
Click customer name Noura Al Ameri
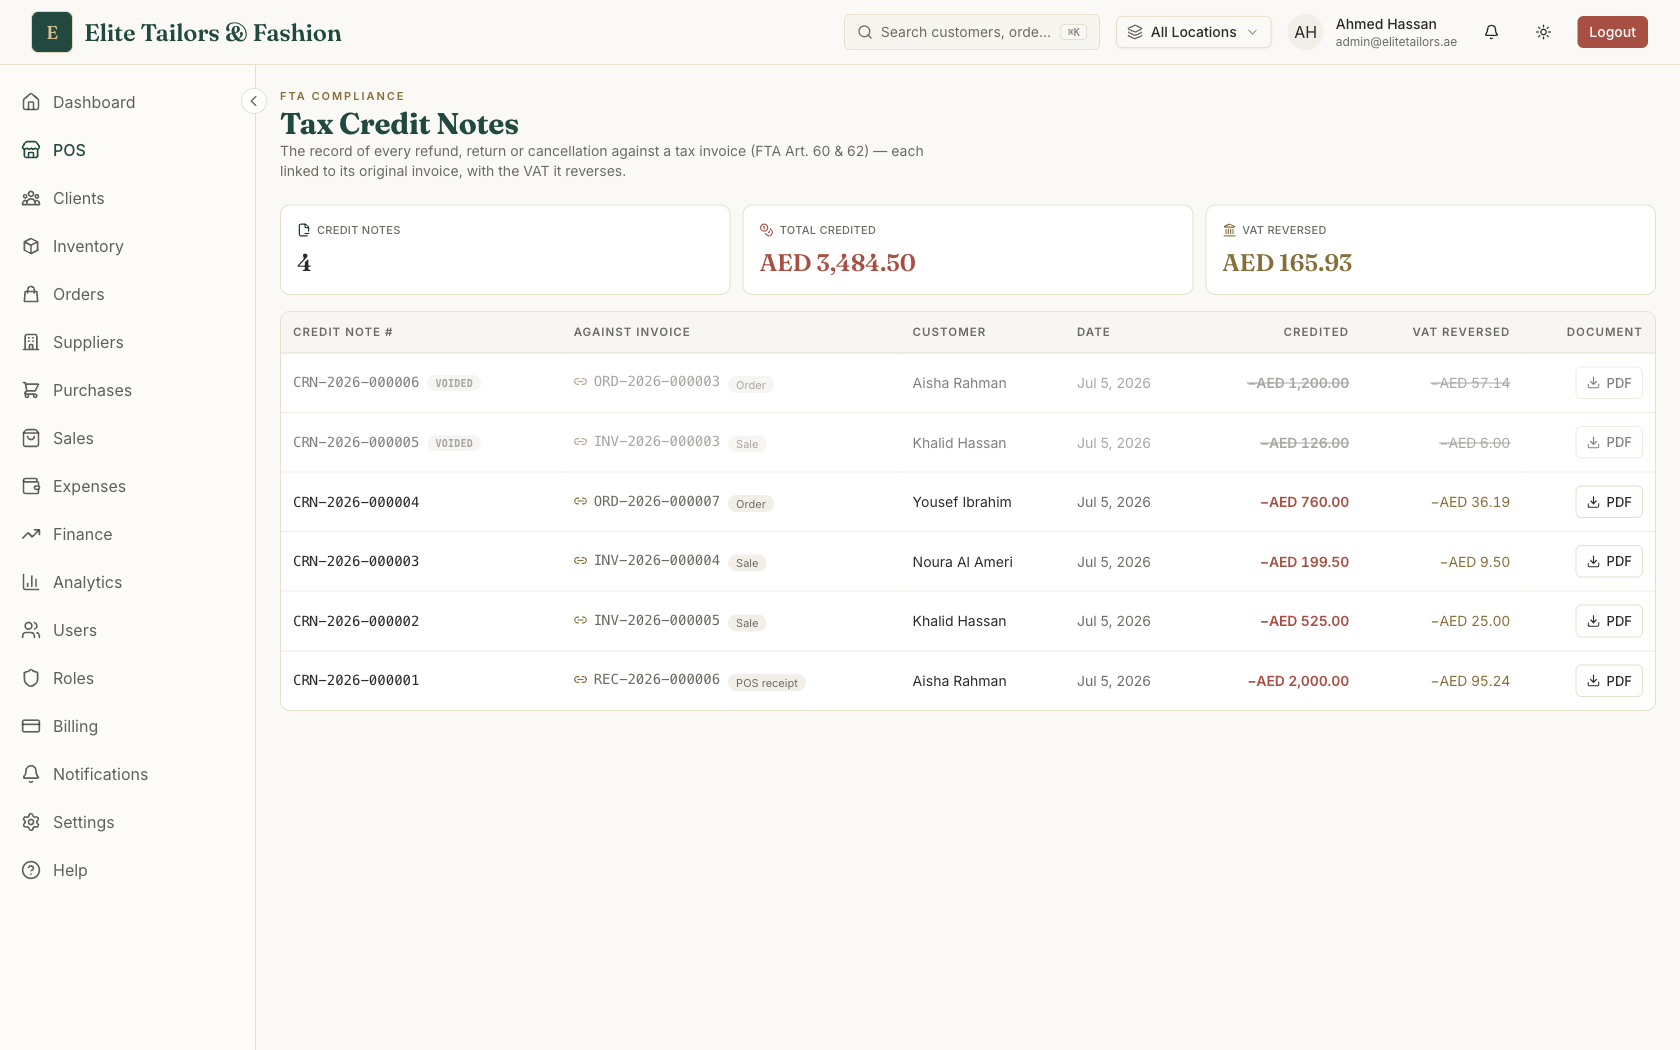click(962, 562)
